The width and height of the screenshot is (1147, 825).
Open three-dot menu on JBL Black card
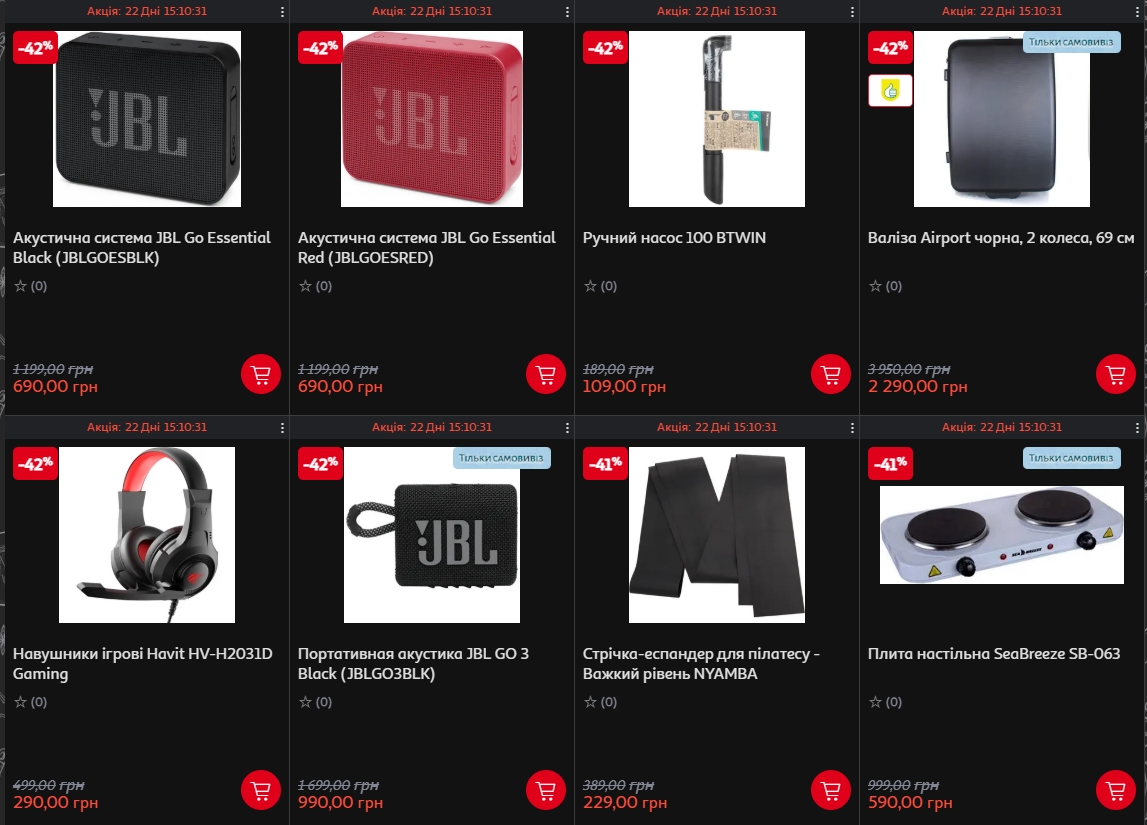(282, 12)
